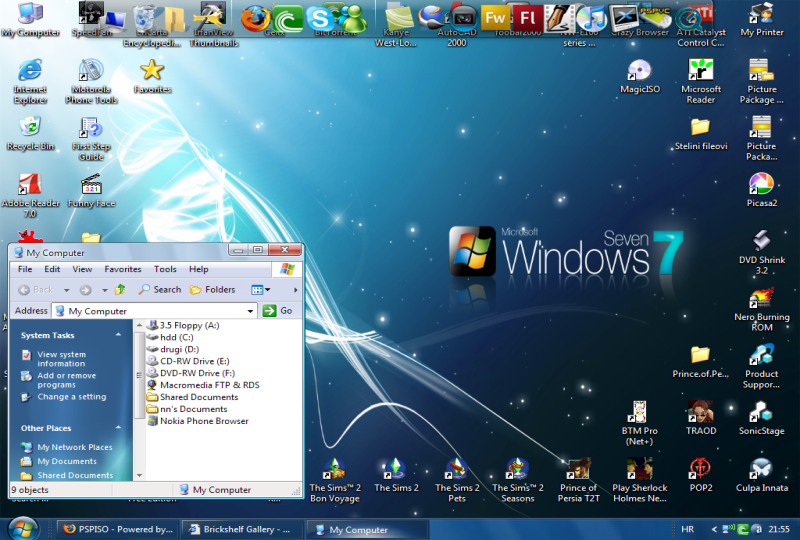The image size is (800, 540).
Task: Toggle the Folders pane button
Action: [213, 290]
